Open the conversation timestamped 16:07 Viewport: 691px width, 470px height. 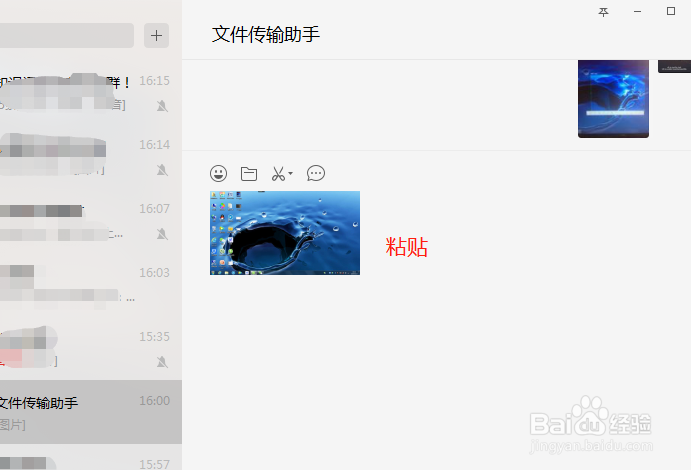point(91,220)
